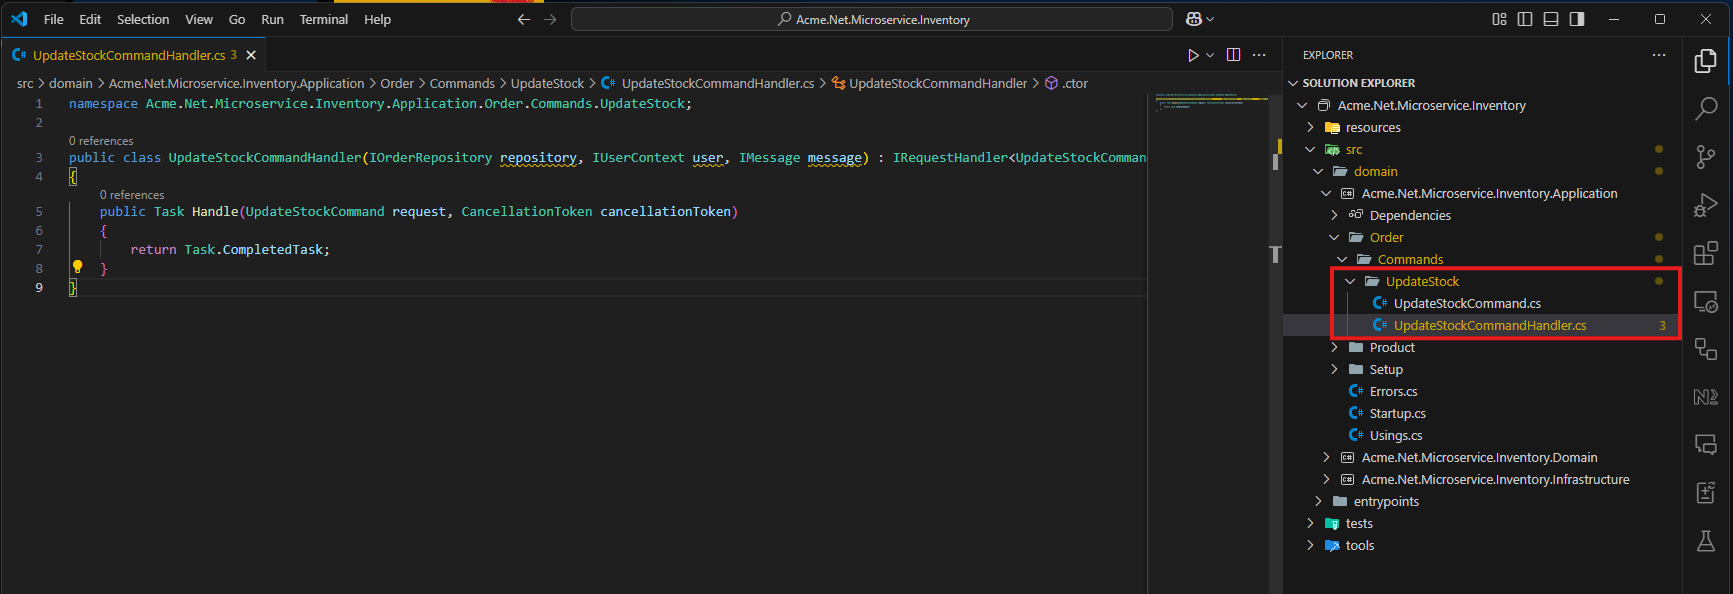The height and width of the screenshot is (594, 1733).
Task: Open the Go menu
Action: coord(237,19)
